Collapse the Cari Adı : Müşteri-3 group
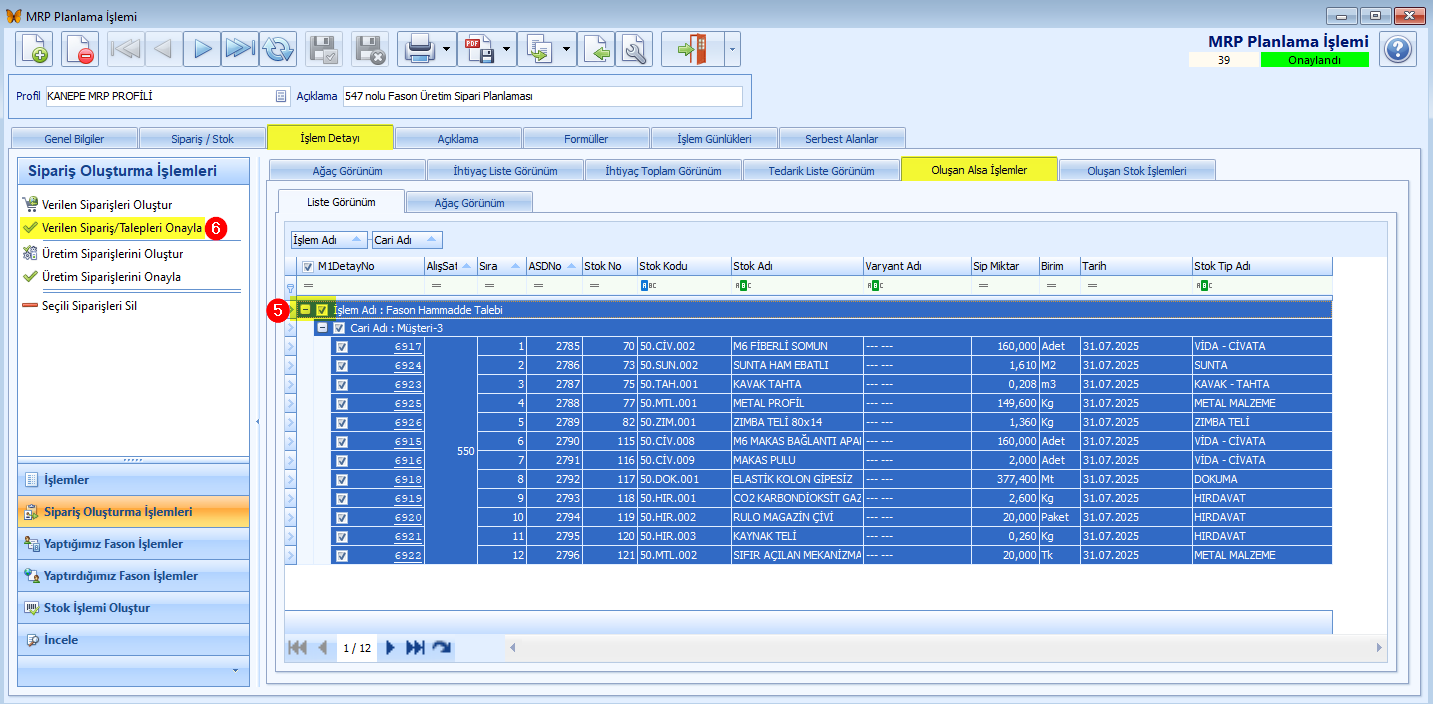The height and width of the screenshot is (704, 1433). [x=322, y=328]
